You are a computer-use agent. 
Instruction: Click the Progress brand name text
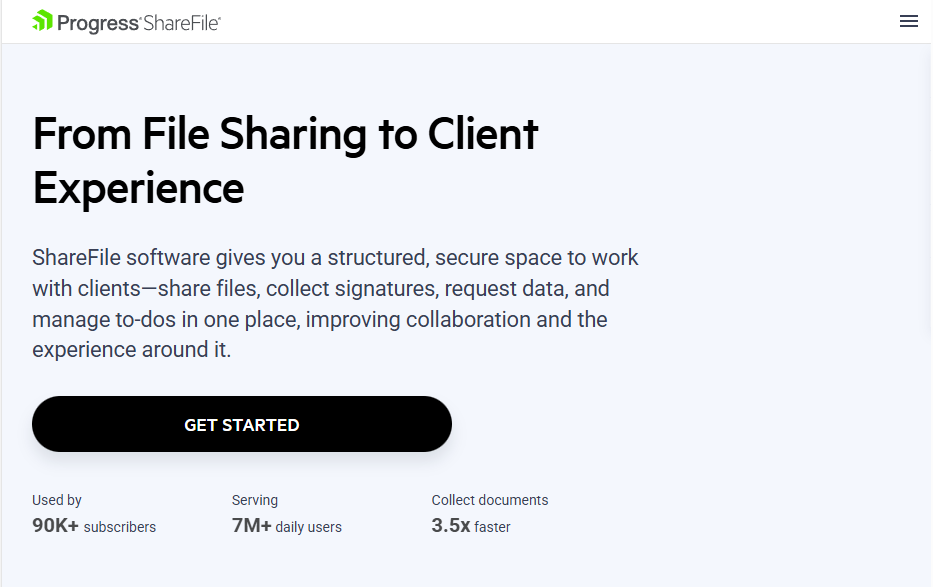(x=96, y=21)
